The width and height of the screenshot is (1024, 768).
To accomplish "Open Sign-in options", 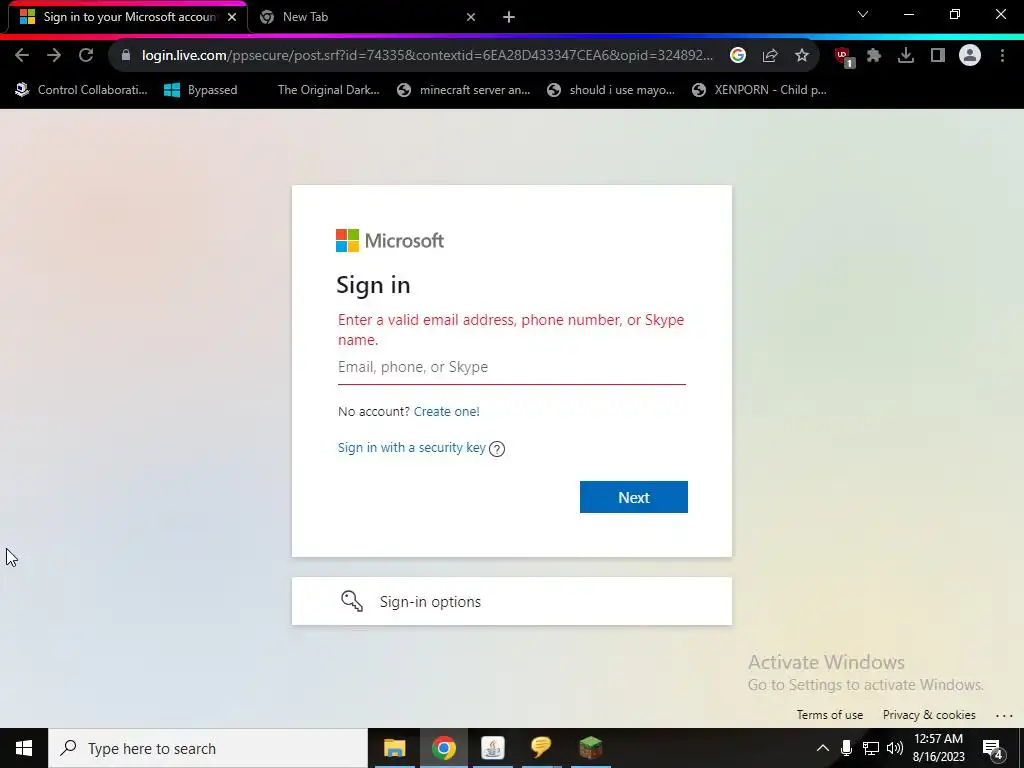I will (x=511, y=601).
